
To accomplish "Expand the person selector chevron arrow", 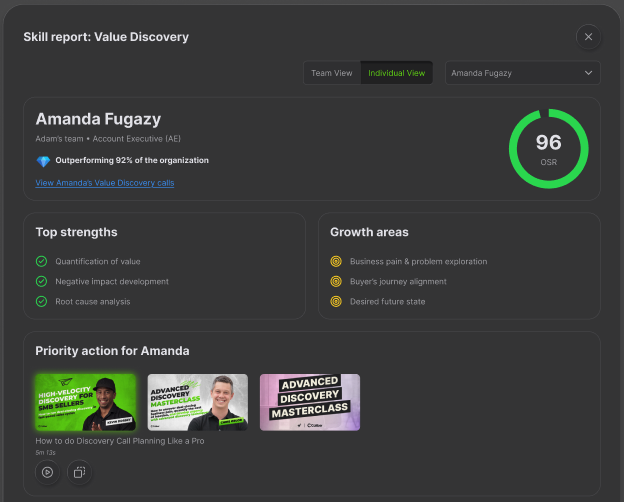I will click(588, 73).
